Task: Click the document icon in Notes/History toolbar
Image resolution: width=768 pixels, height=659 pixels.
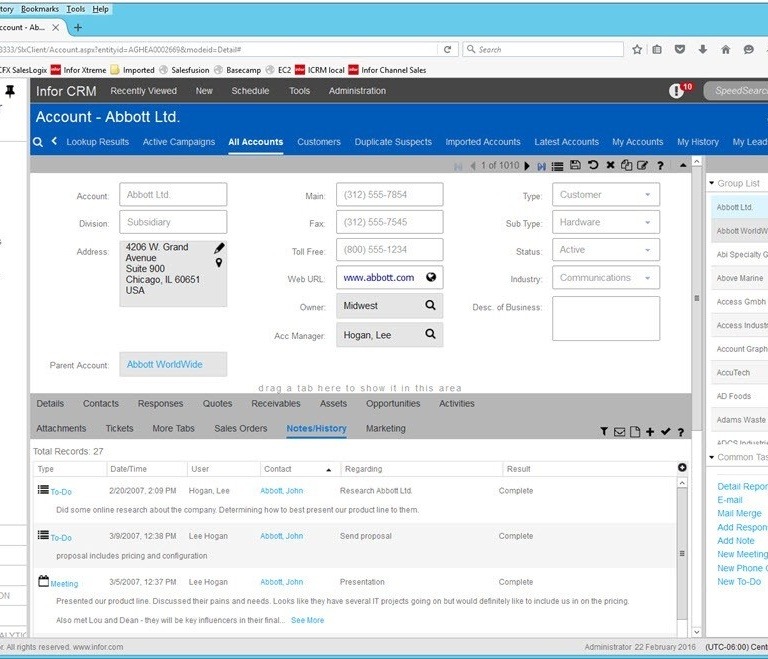Action: [635, 432]
